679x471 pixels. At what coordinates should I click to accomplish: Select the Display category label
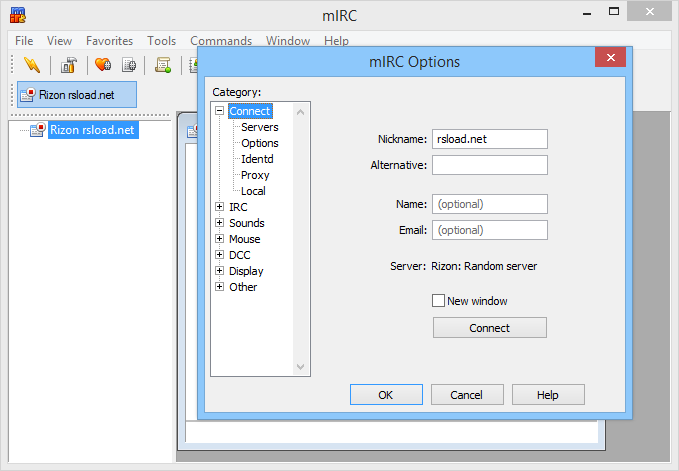click(246, 271)
